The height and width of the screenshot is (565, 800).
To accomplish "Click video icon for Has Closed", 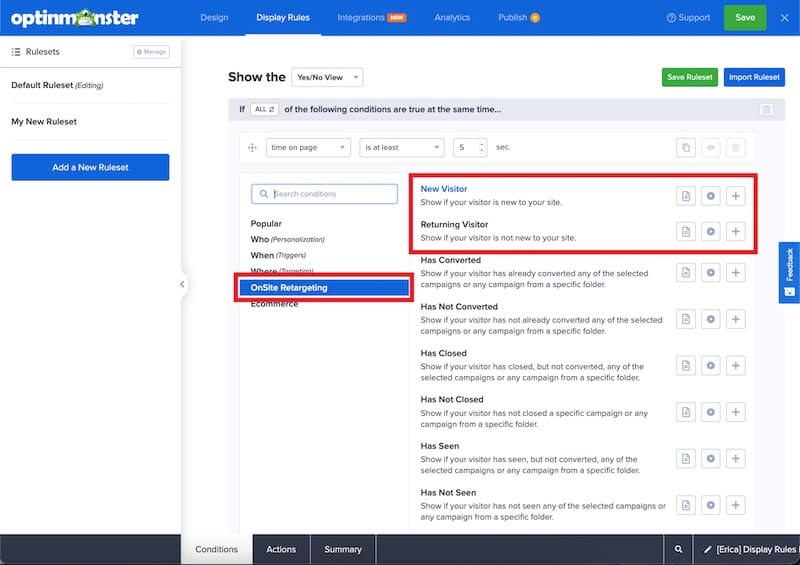I will [x=711, y=366].
